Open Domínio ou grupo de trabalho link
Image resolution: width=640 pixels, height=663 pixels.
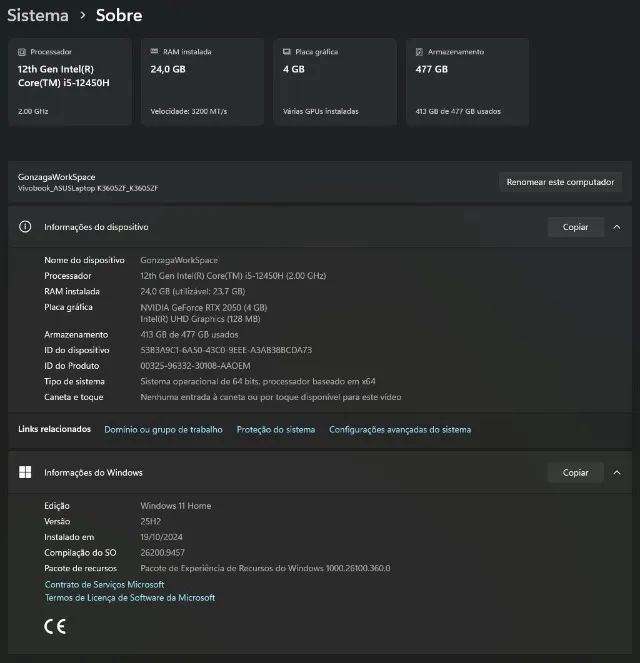(x=163, y=430)
